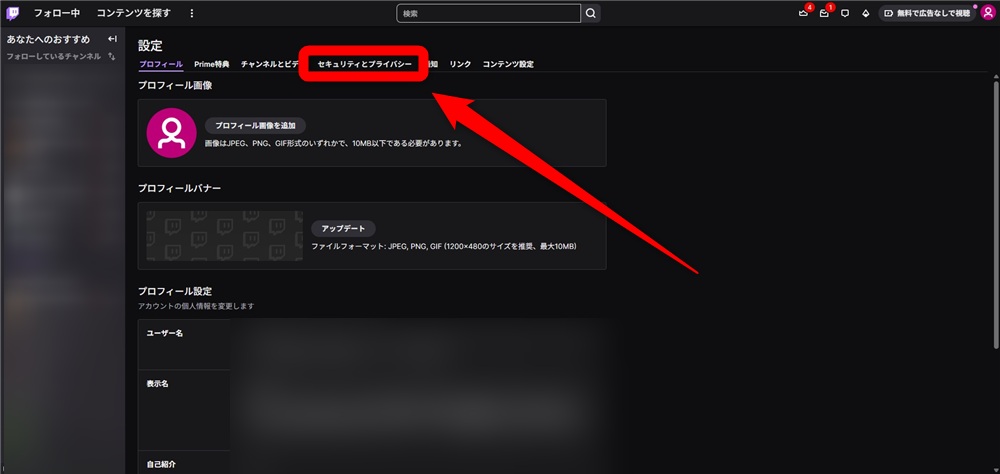1000x474 pixels.
Task: Click the ファイルフォーマット banner size hint text
Action: 444,246
